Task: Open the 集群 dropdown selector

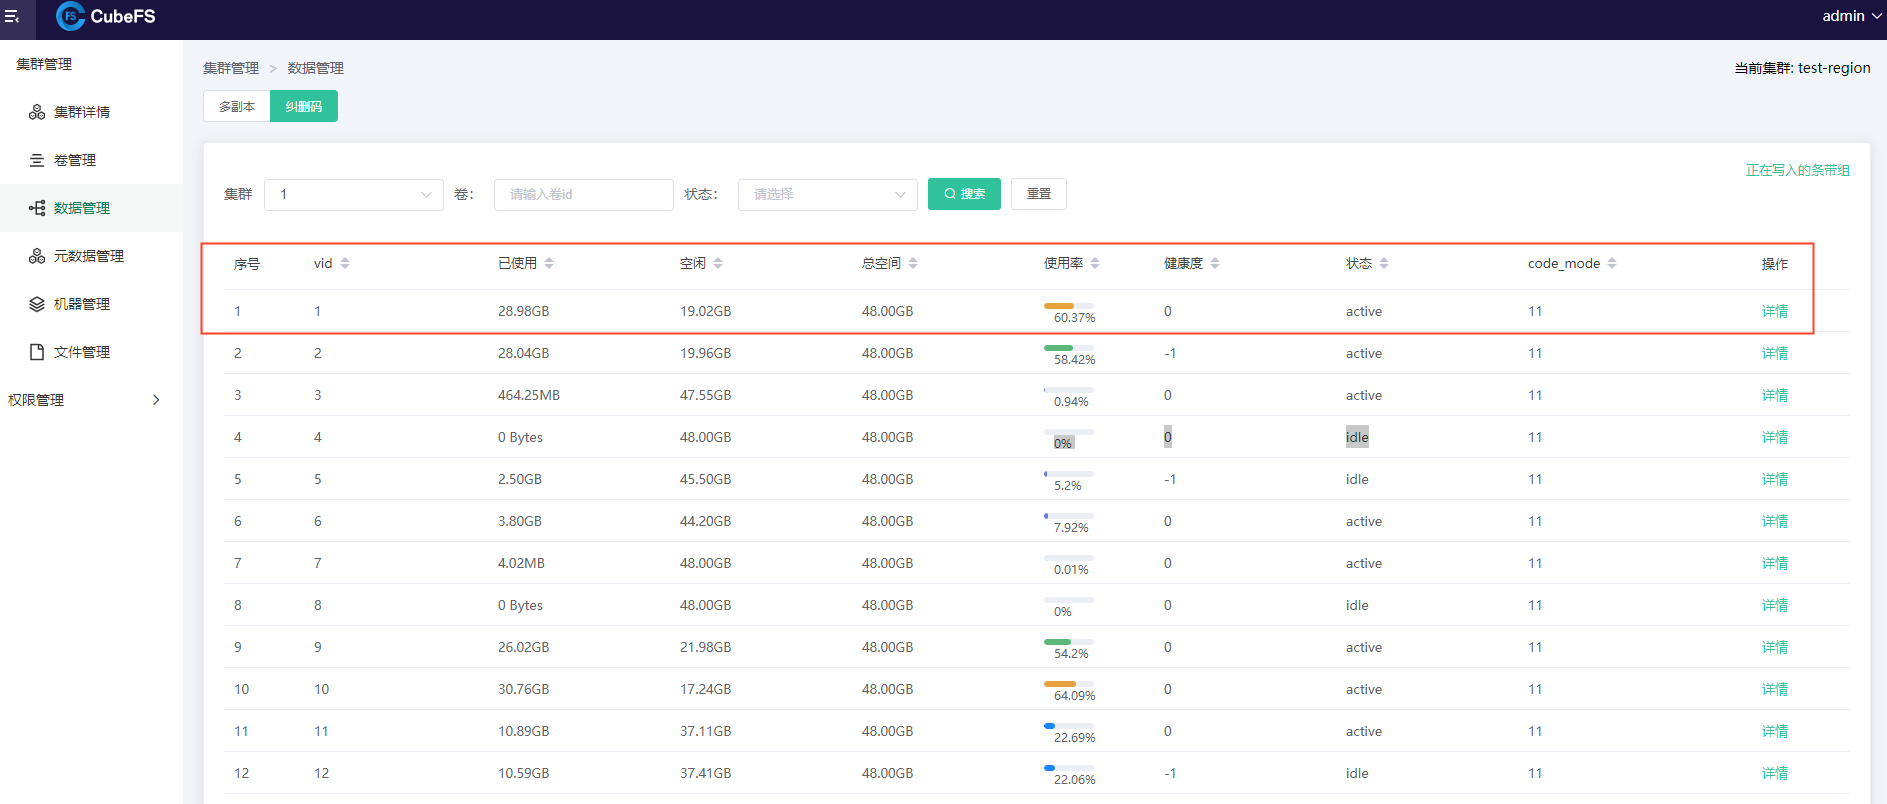Action: tap(354, 194)
